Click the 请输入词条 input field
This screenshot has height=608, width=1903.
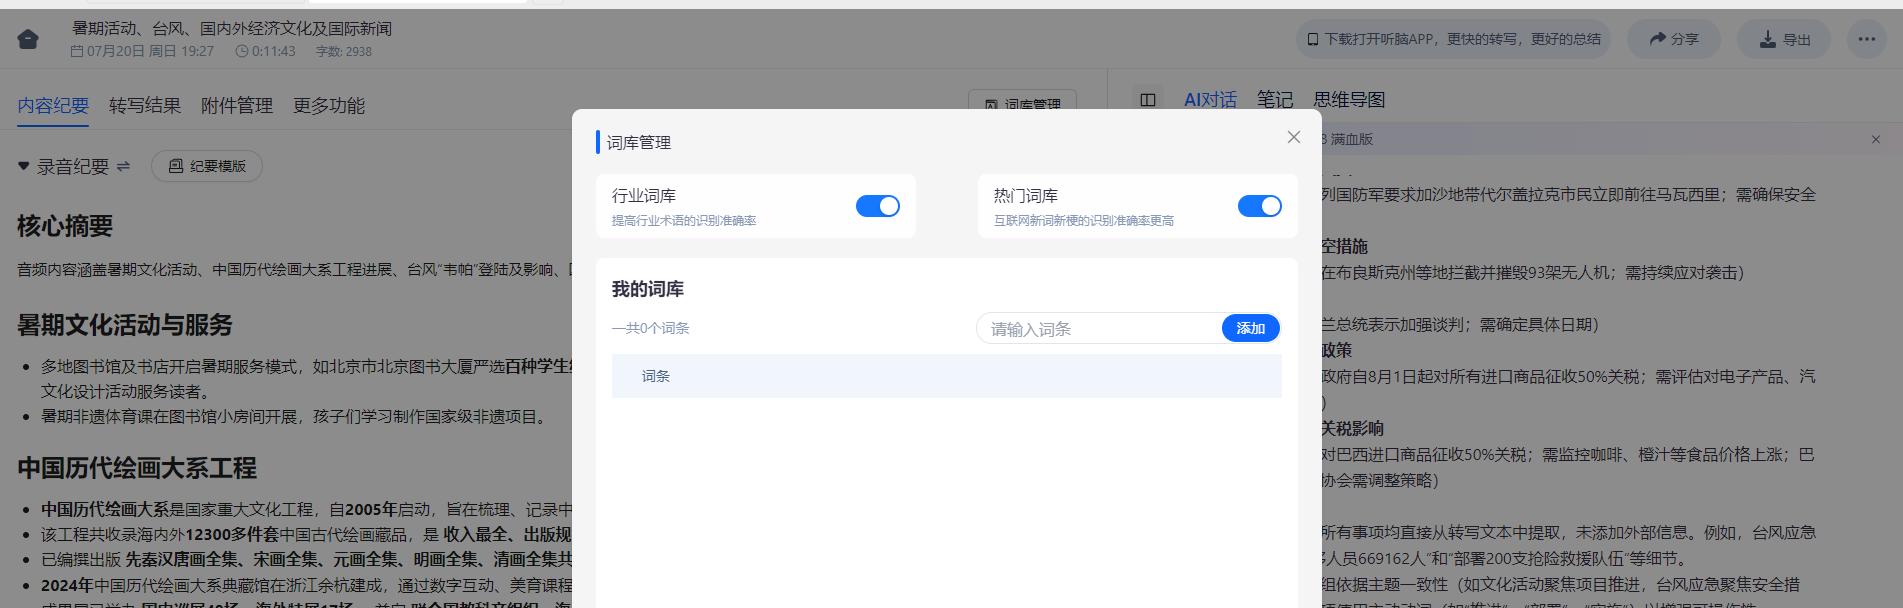[x=1098, y=329]
